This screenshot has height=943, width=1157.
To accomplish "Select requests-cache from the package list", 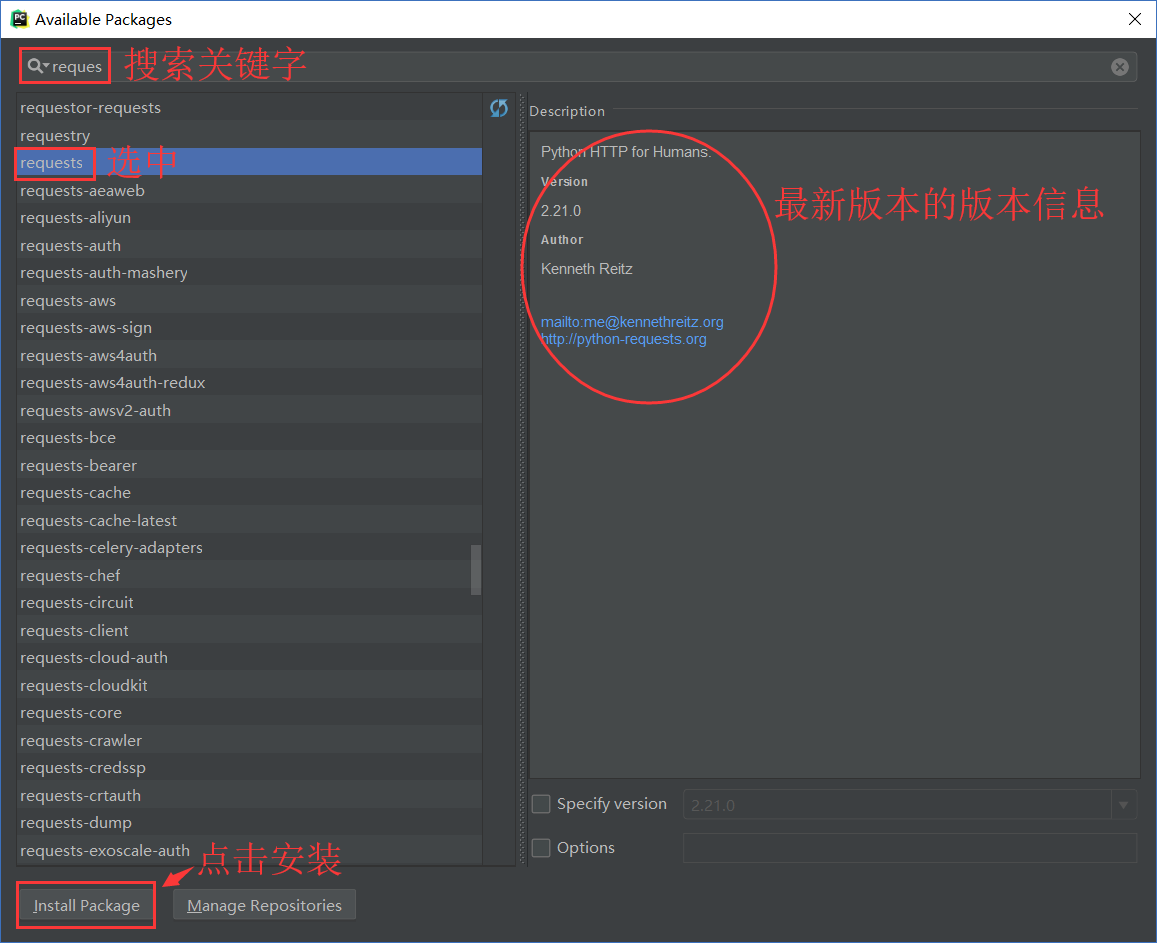I will point(75,493).
